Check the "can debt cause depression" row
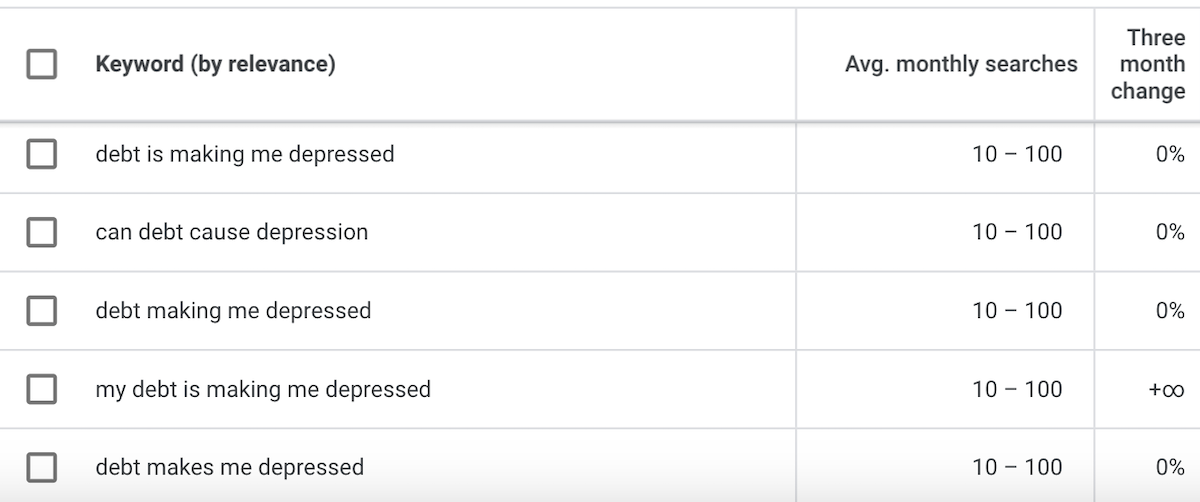Screen dimensions: 1200x502 pyautogui.click(x=41, y=232)
